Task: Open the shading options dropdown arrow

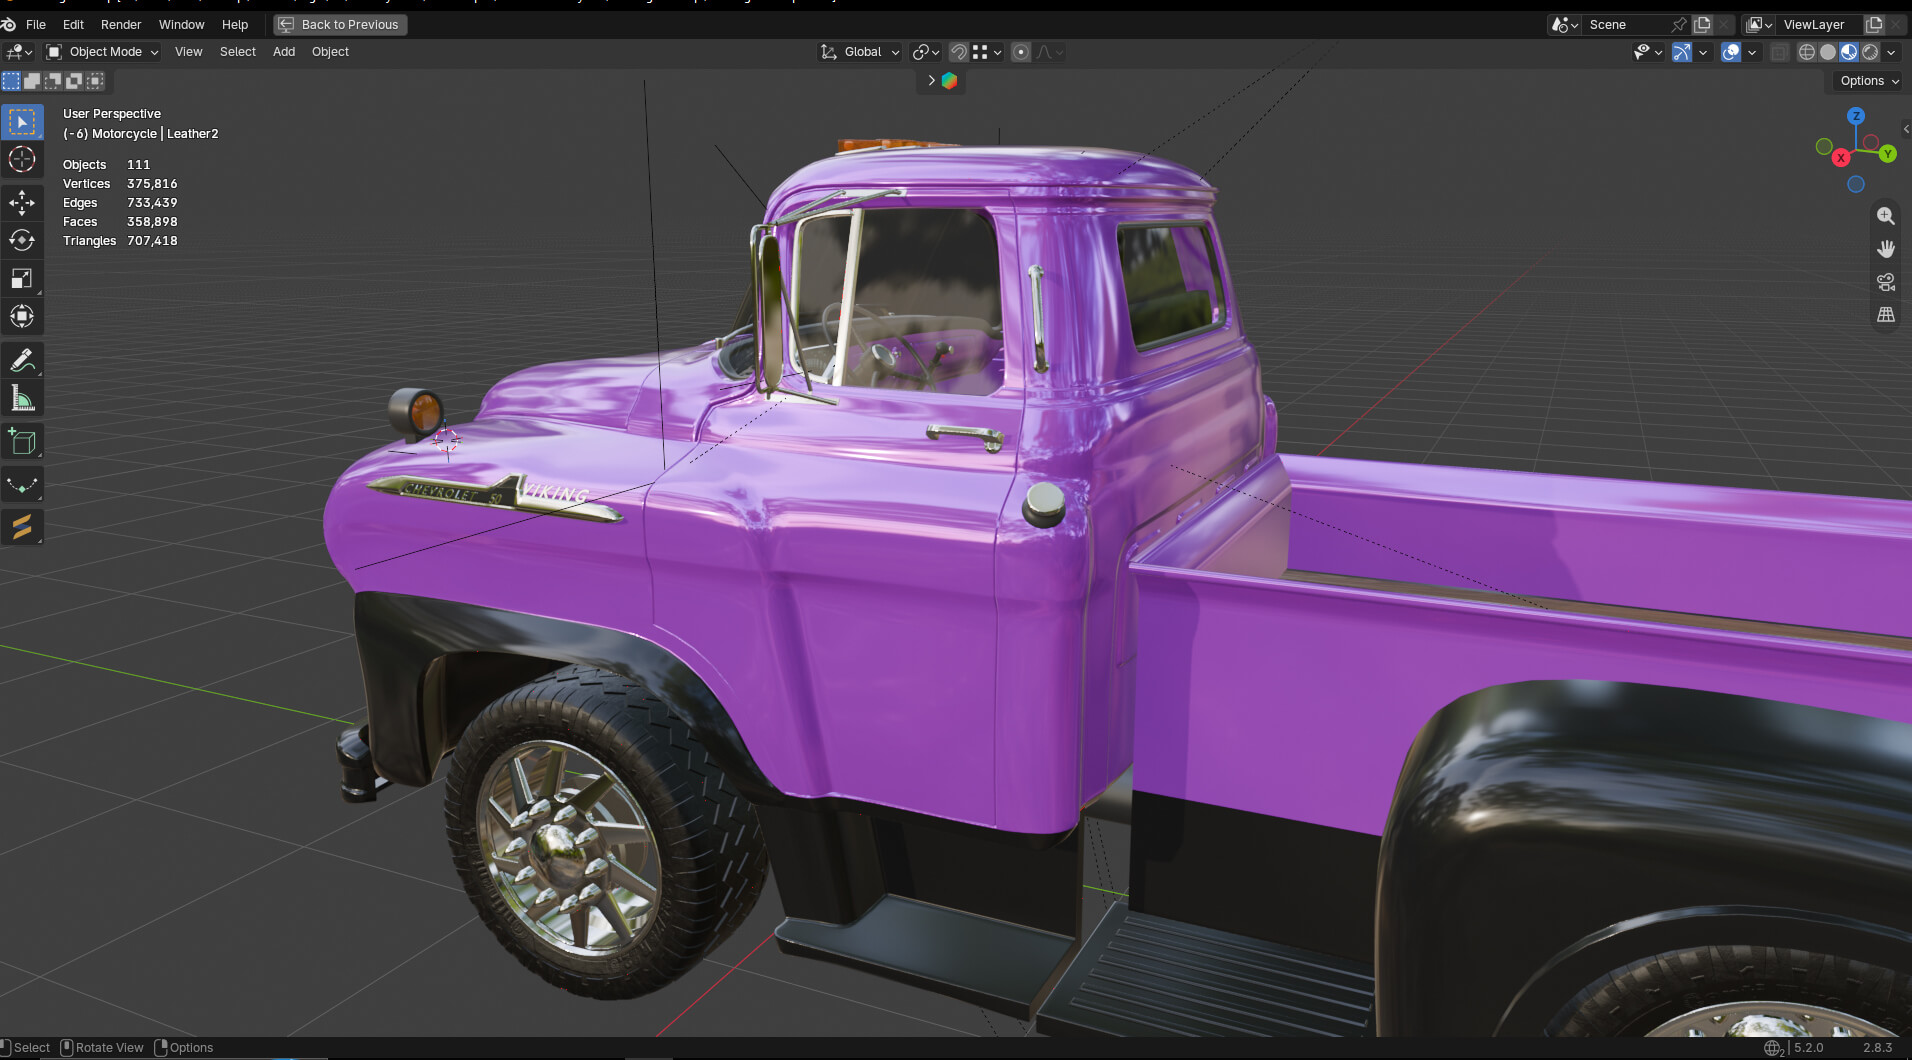Action: (x=1891, y=52)
